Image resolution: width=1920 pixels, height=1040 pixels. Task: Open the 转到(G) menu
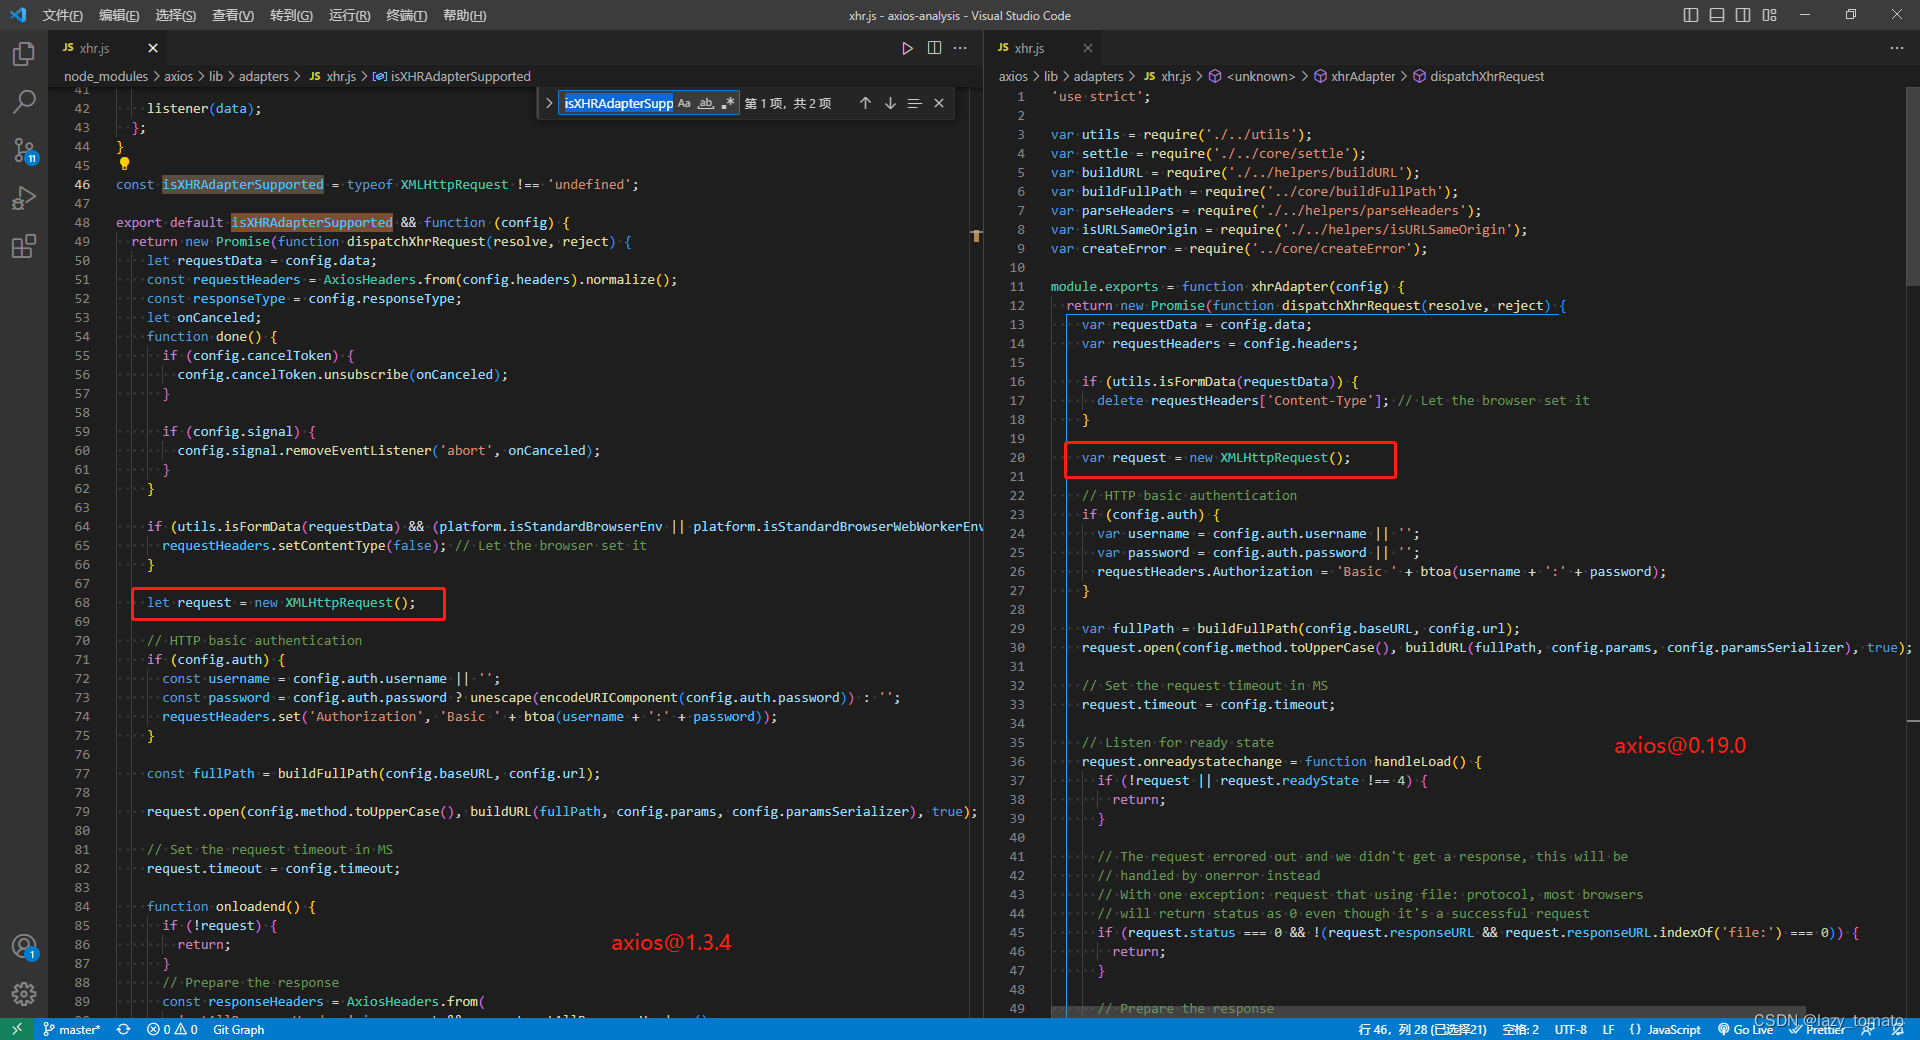click(x=291, y=15)
